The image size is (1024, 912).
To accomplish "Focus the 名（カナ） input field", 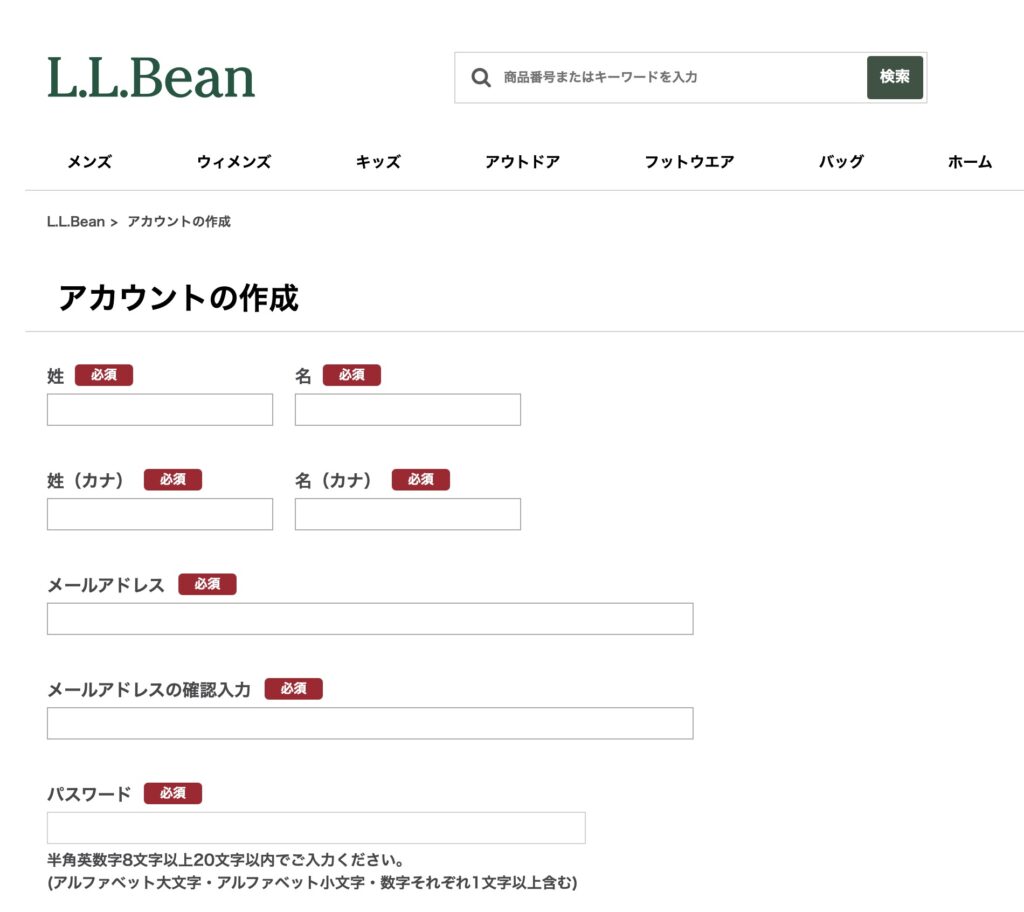I will point(407,514).
